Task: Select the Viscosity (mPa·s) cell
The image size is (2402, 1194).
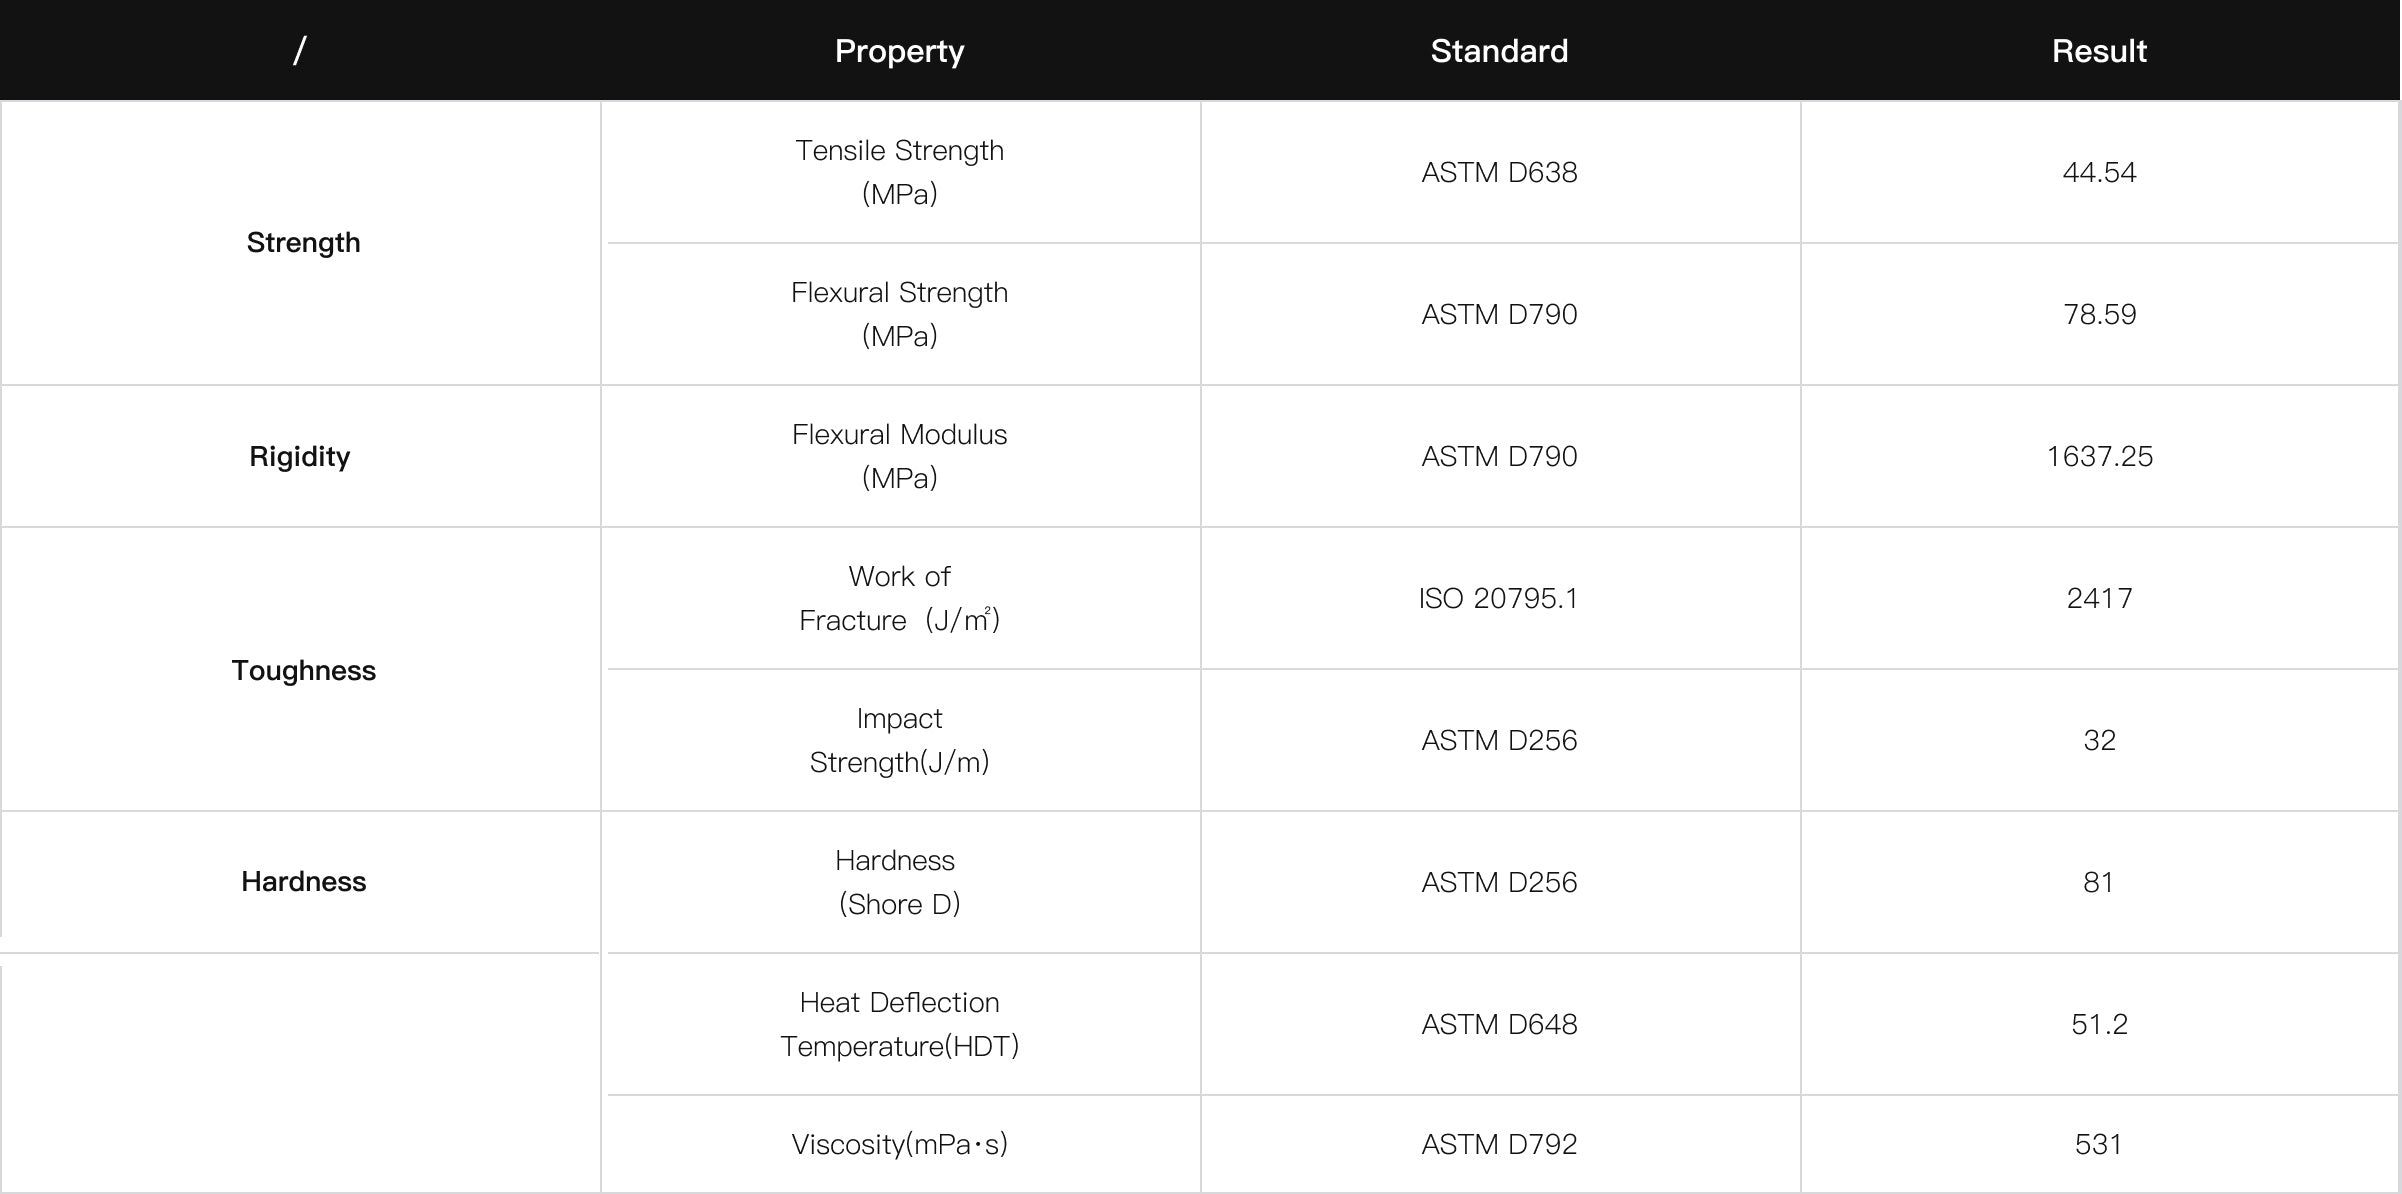Action: coord(899,1144)
